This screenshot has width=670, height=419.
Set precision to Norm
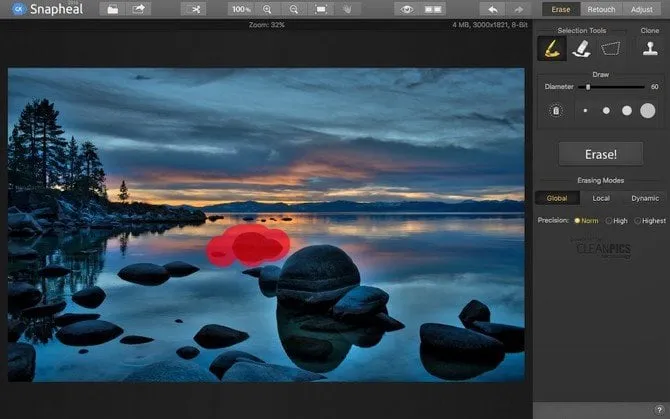[577, 220]
